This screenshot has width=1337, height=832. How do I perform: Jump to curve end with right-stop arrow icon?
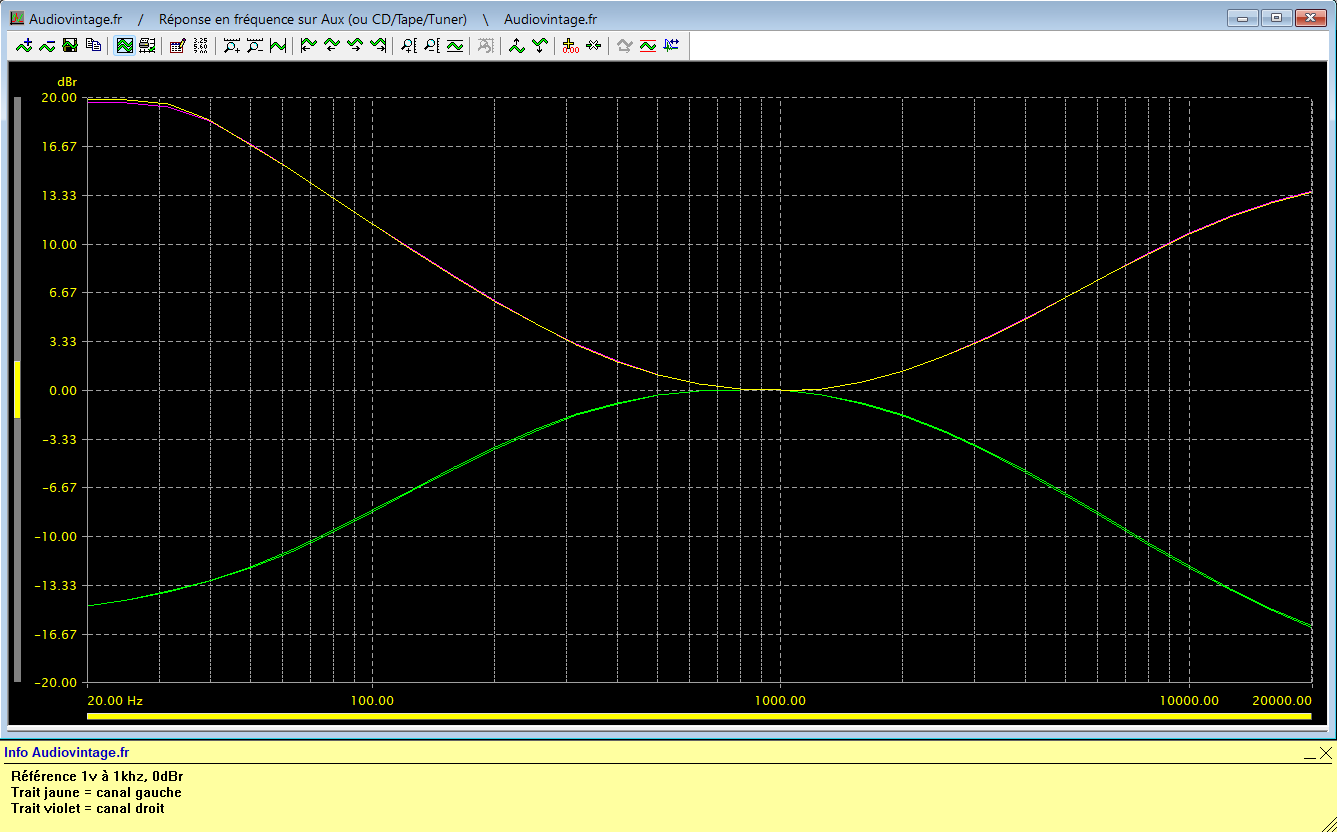click(x=377, y=45)
